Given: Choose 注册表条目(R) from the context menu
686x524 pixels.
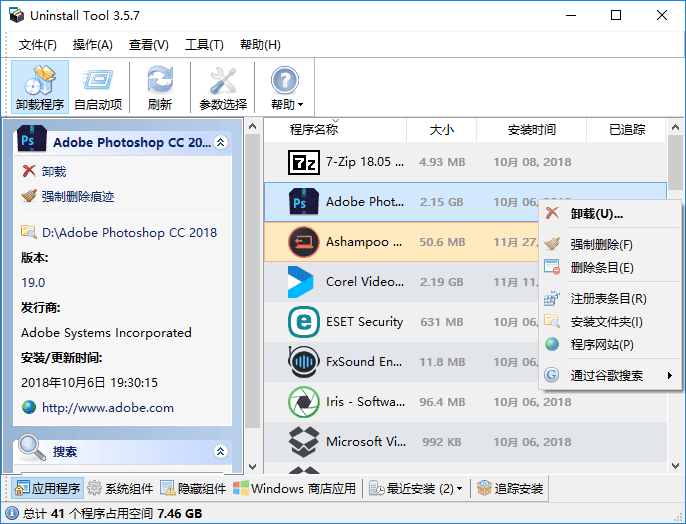Looking at the screenshot, I should (x=610, y=299).
